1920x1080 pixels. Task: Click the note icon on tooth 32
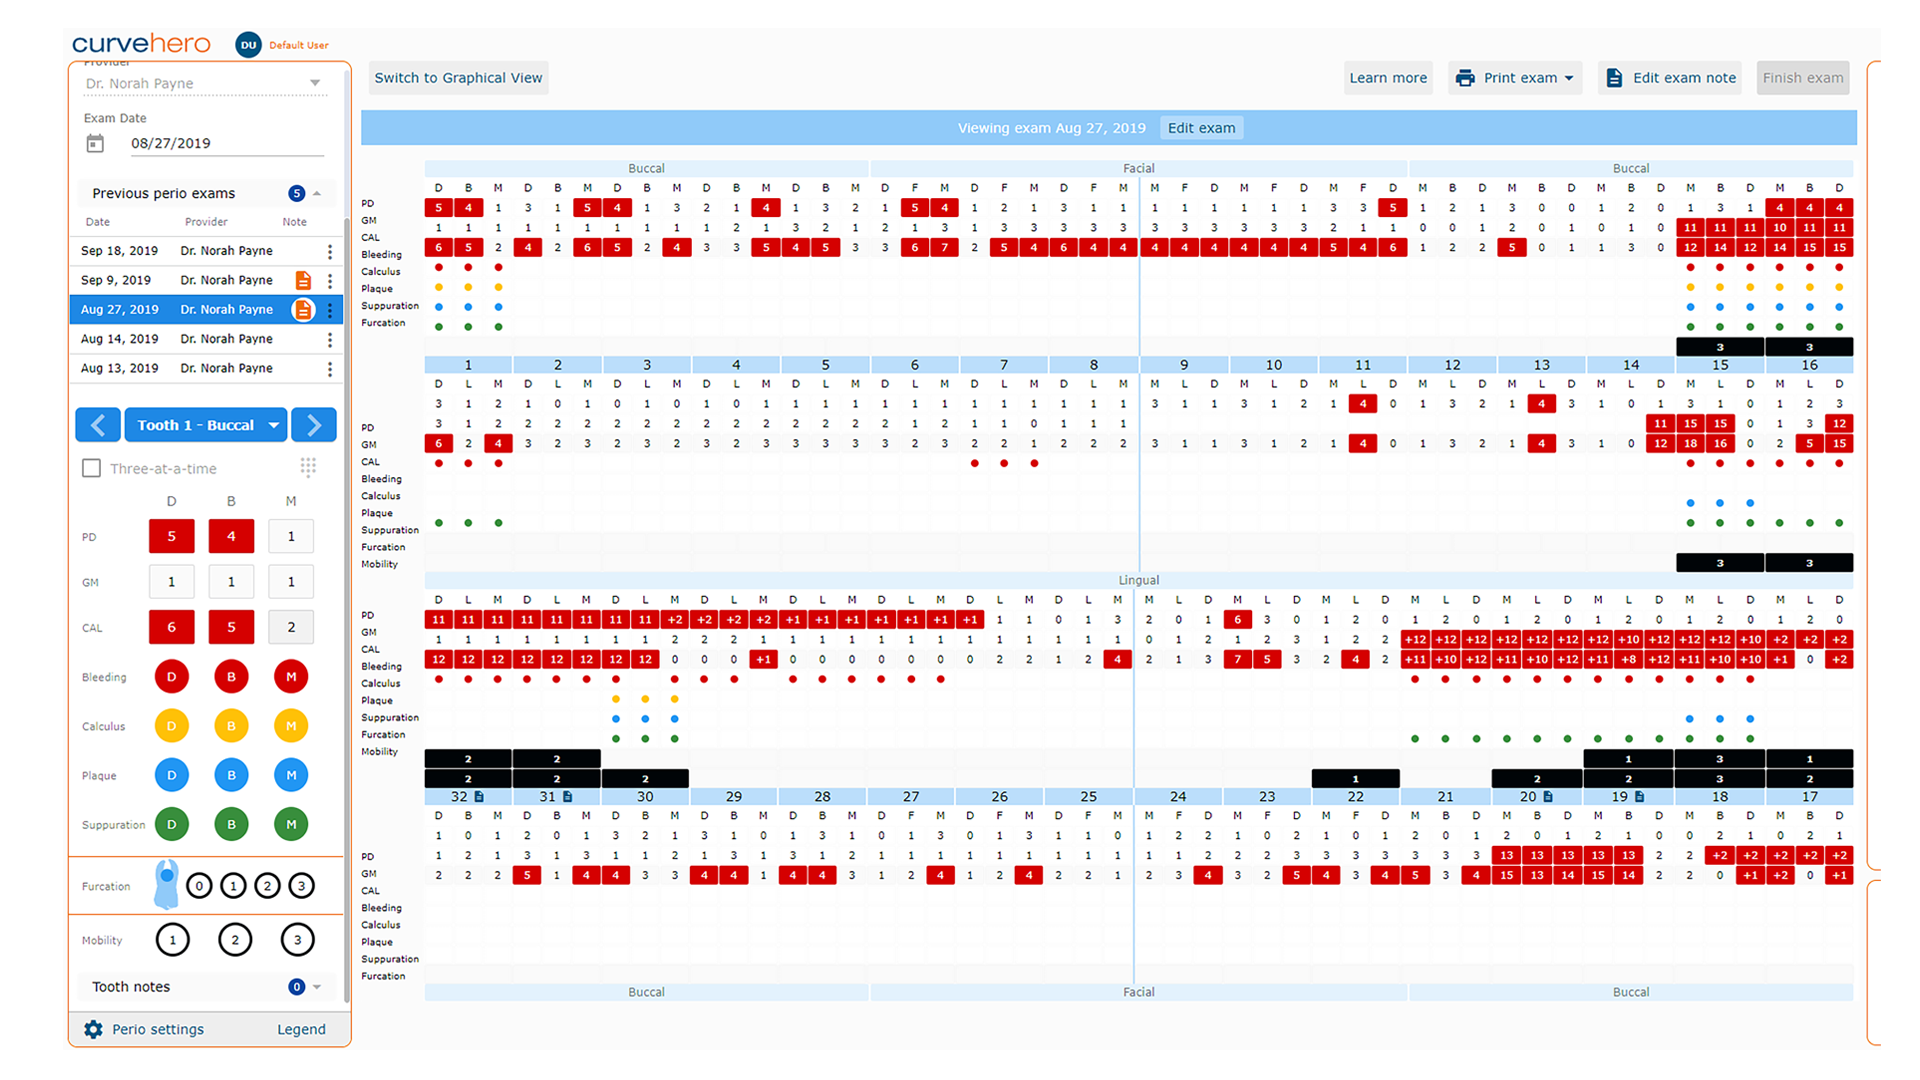(479, 797)
